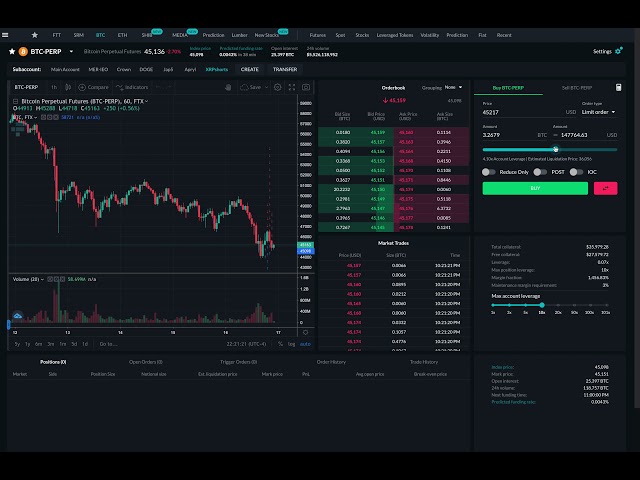This screenshot has height=480, width=640.
Task: Open the candlestick chart style icon
Action: click(68, 87)
